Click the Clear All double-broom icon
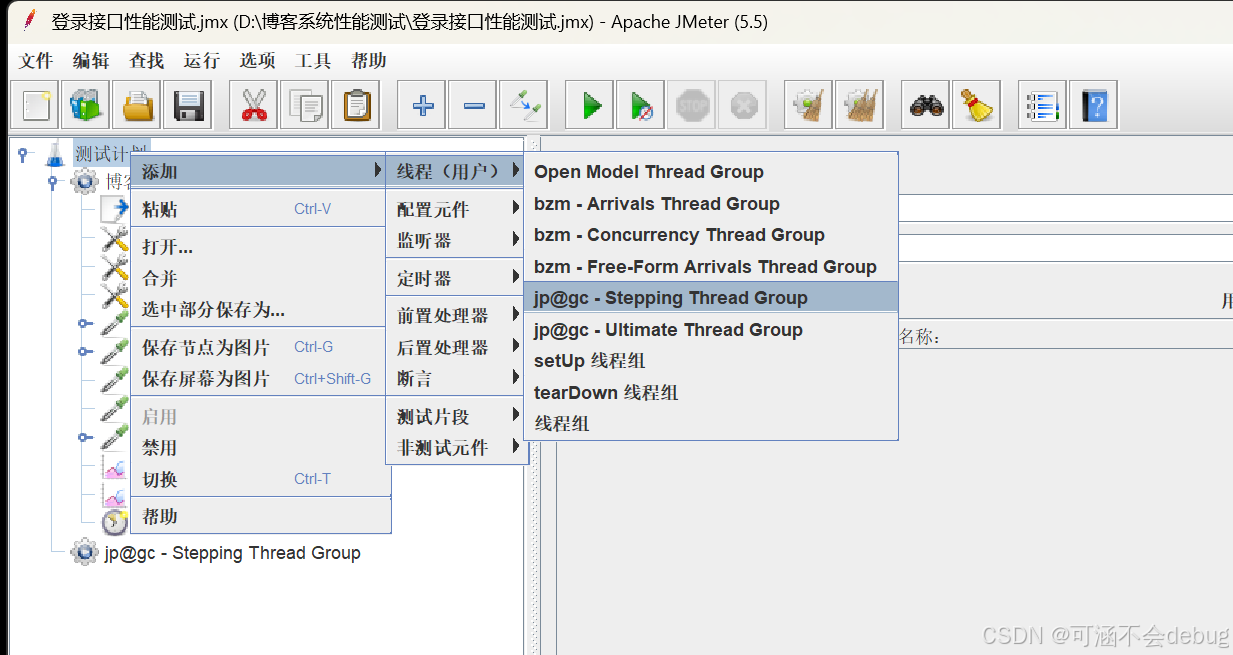The width and height of the screenshot is (1233, 655). (x=860, y=105)
